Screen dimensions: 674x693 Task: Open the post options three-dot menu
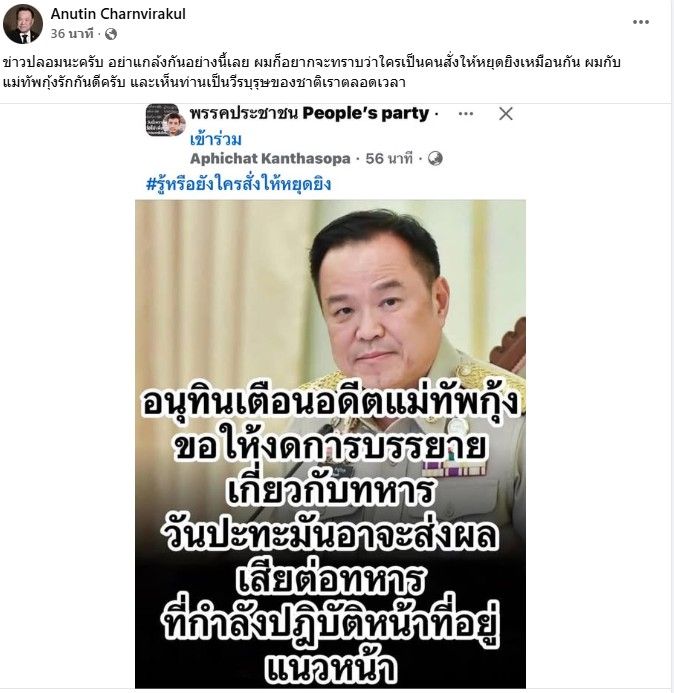(x=640, y=22)
